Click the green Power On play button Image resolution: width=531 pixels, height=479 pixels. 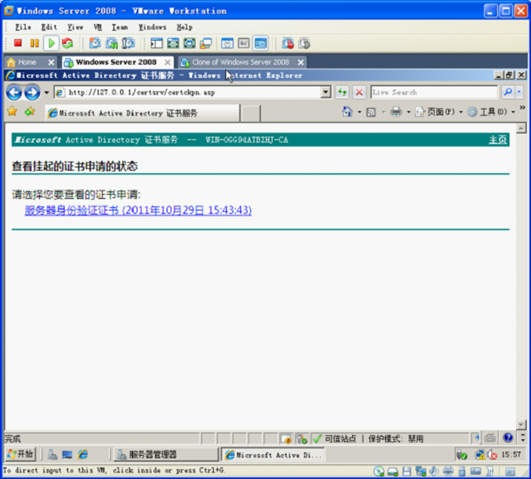coord(51,43)
